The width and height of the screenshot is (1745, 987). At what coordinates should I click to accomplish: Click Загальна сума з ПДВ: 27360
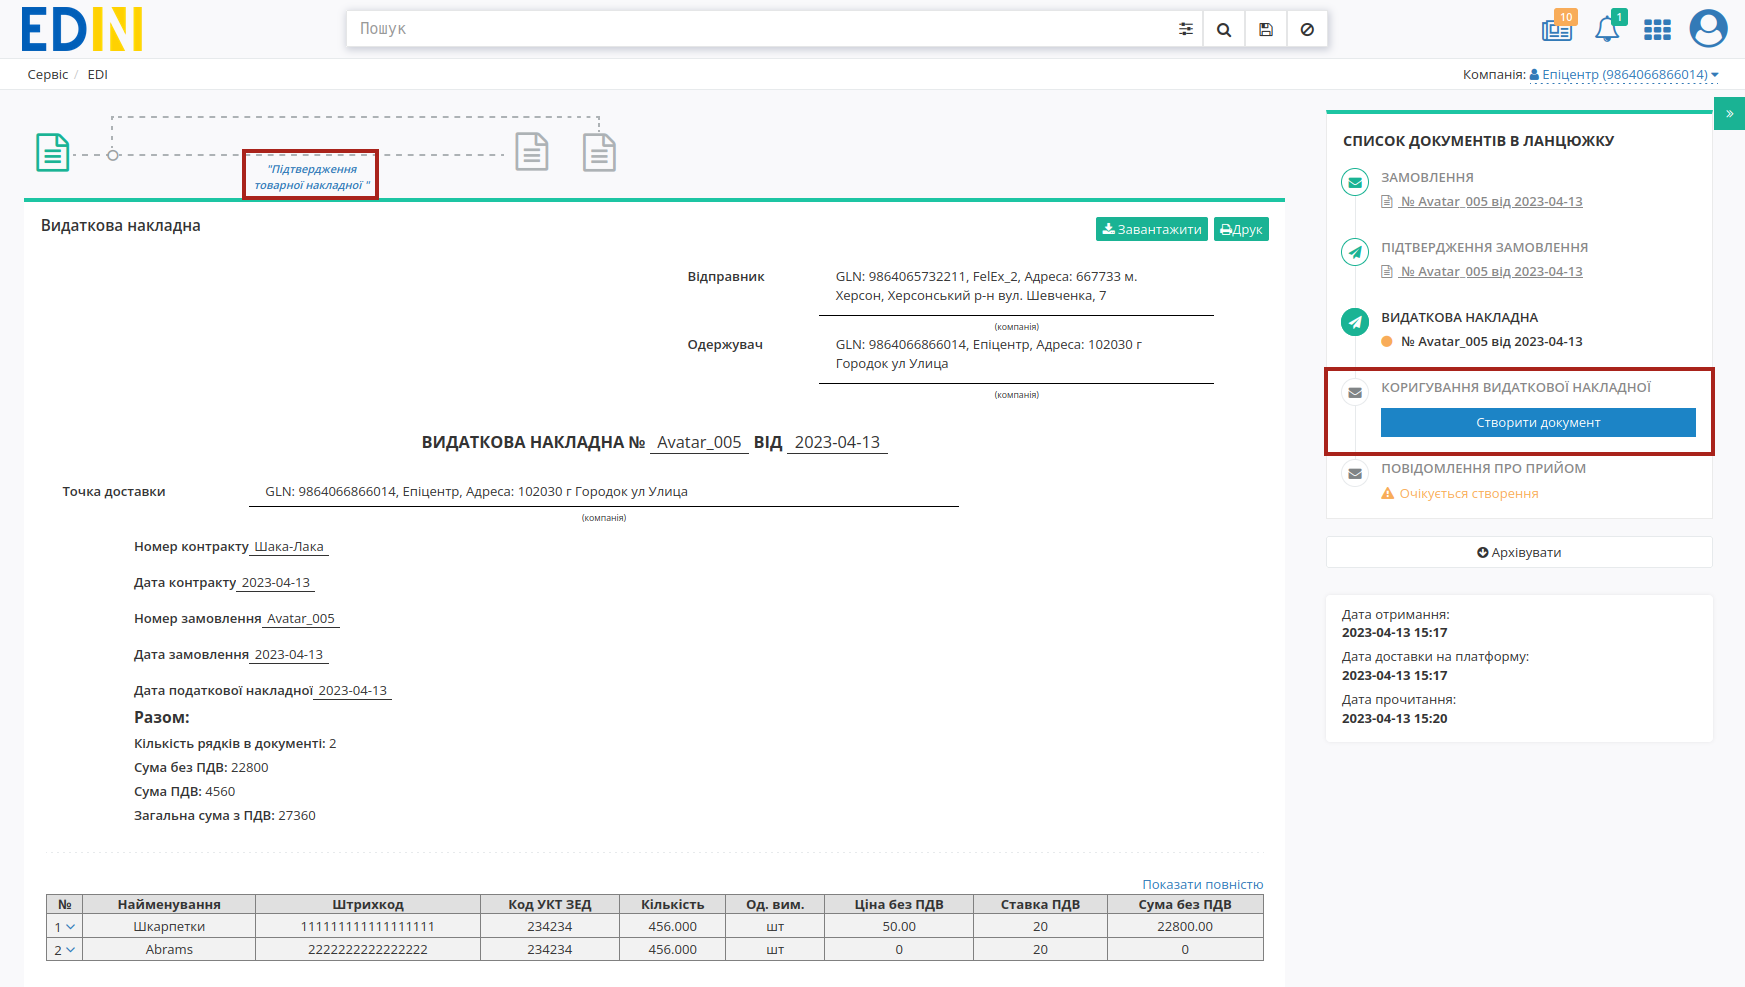point(225,815)
